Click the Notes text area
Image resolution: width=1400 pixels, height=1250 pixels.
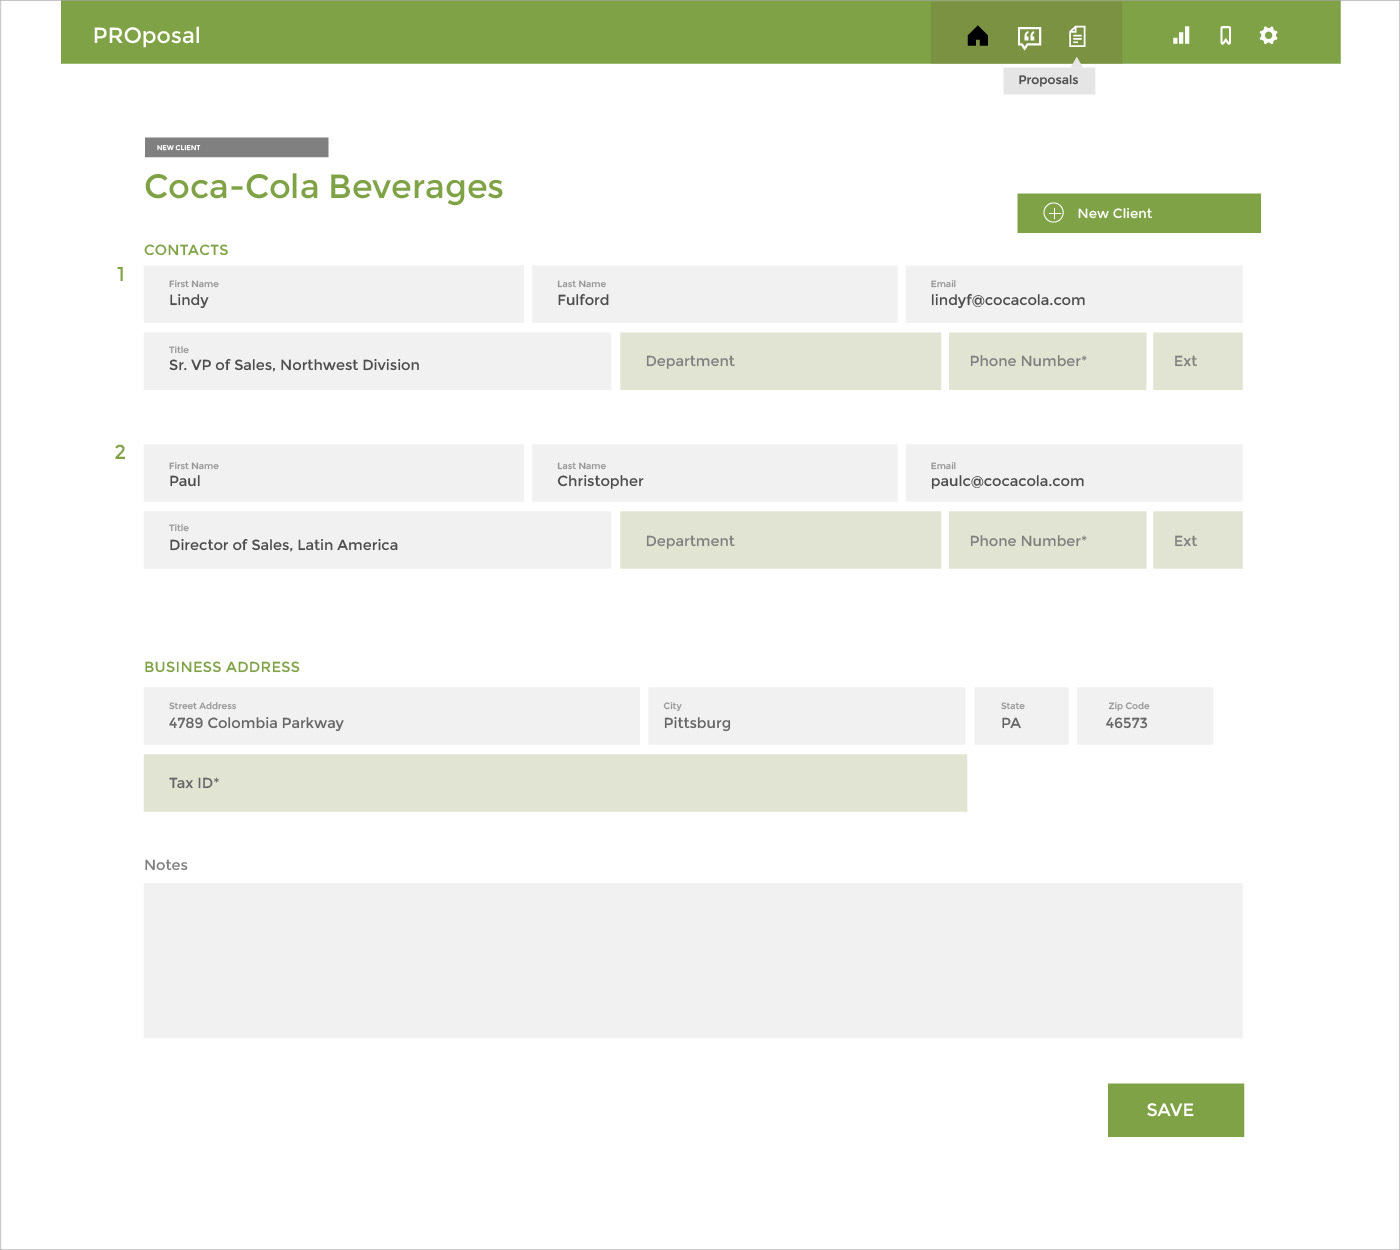tap(693, 960)
